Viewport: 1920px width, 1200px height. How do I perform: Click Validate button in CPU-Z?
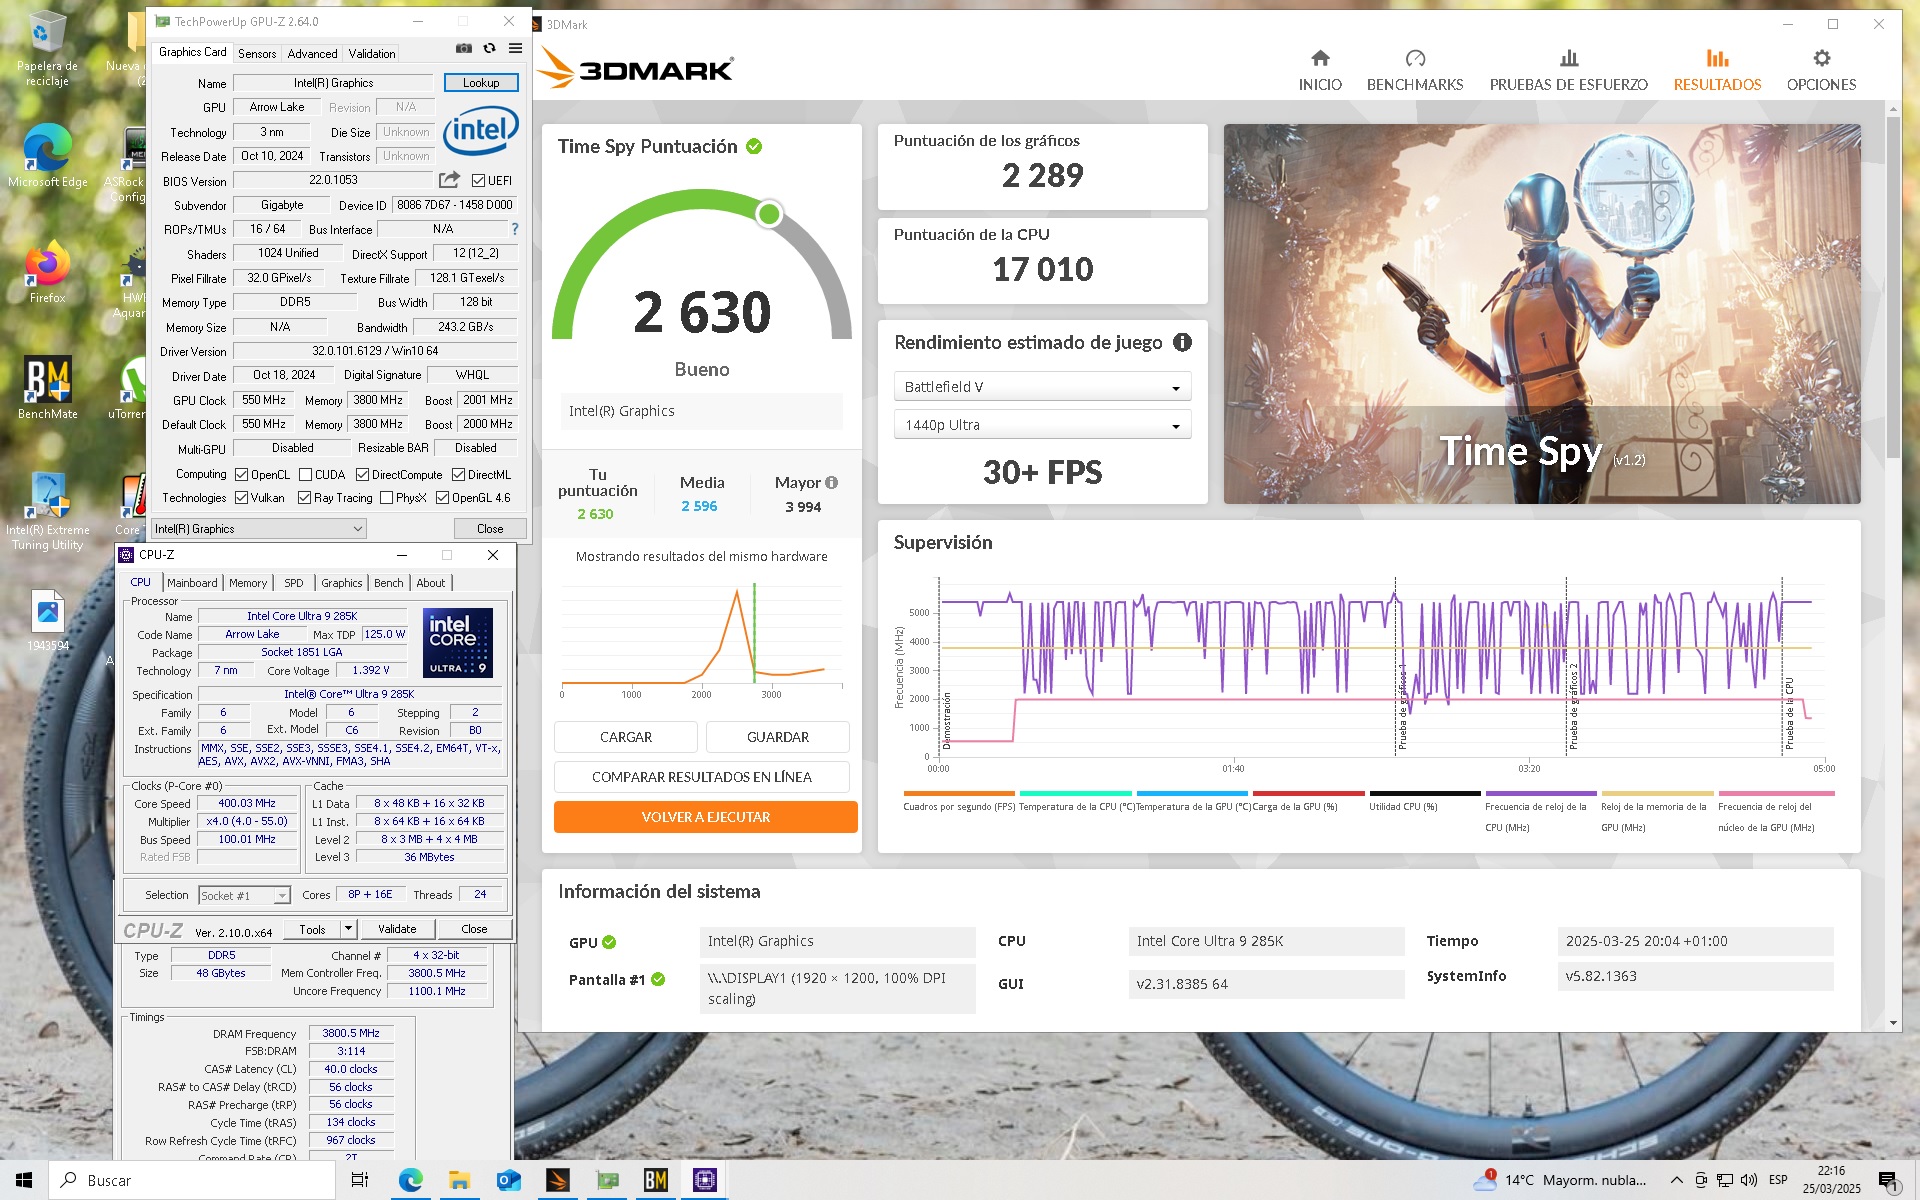coord(397,929)
